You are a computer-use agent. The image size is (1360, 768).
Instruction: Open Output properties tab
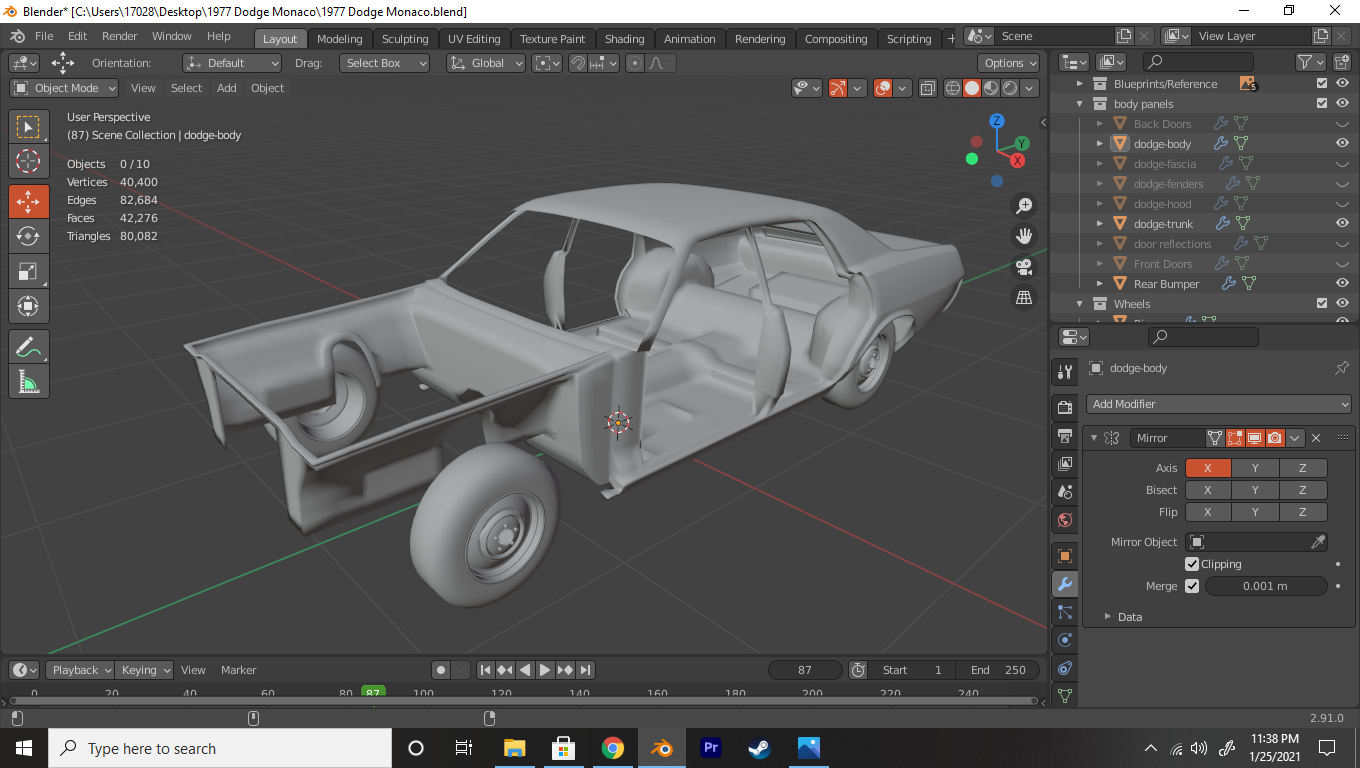(x=1065, y=435)
